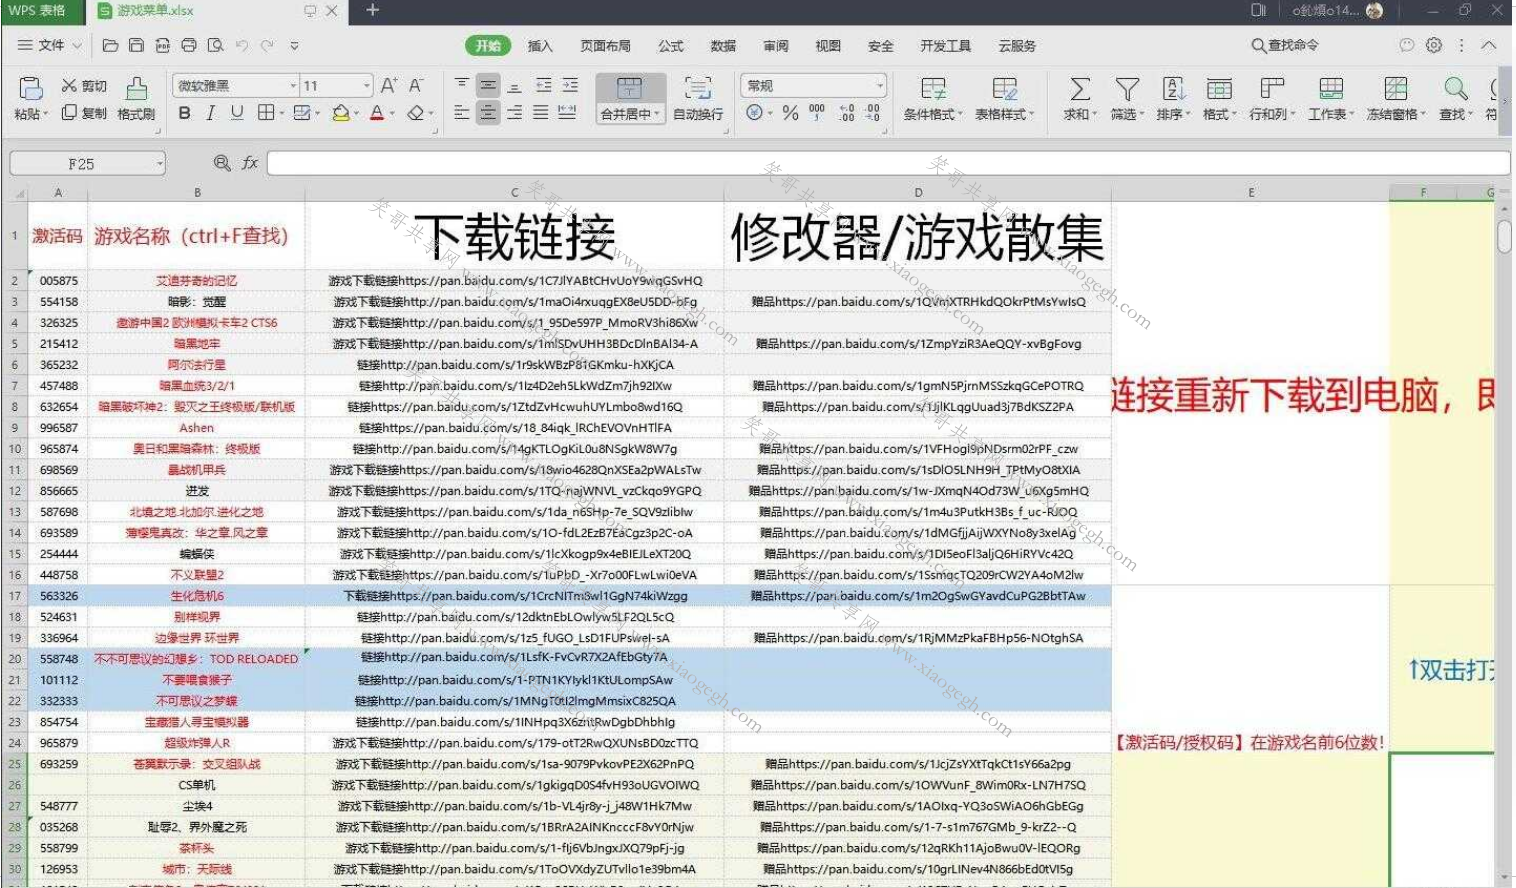Viewport: 1516px width, 888px height.
Task: Toggle Underline formatting
Action: click(237, 113)
